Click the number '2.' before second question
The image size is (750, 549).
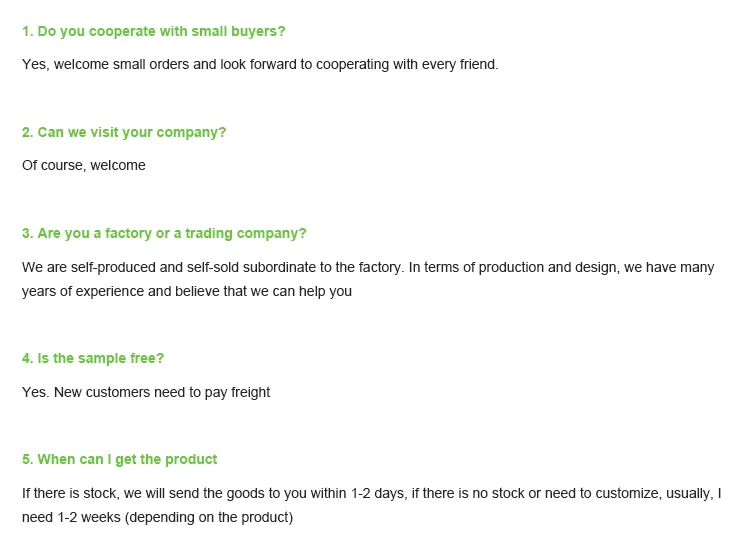pyautogui.click(x=28, y=132)
